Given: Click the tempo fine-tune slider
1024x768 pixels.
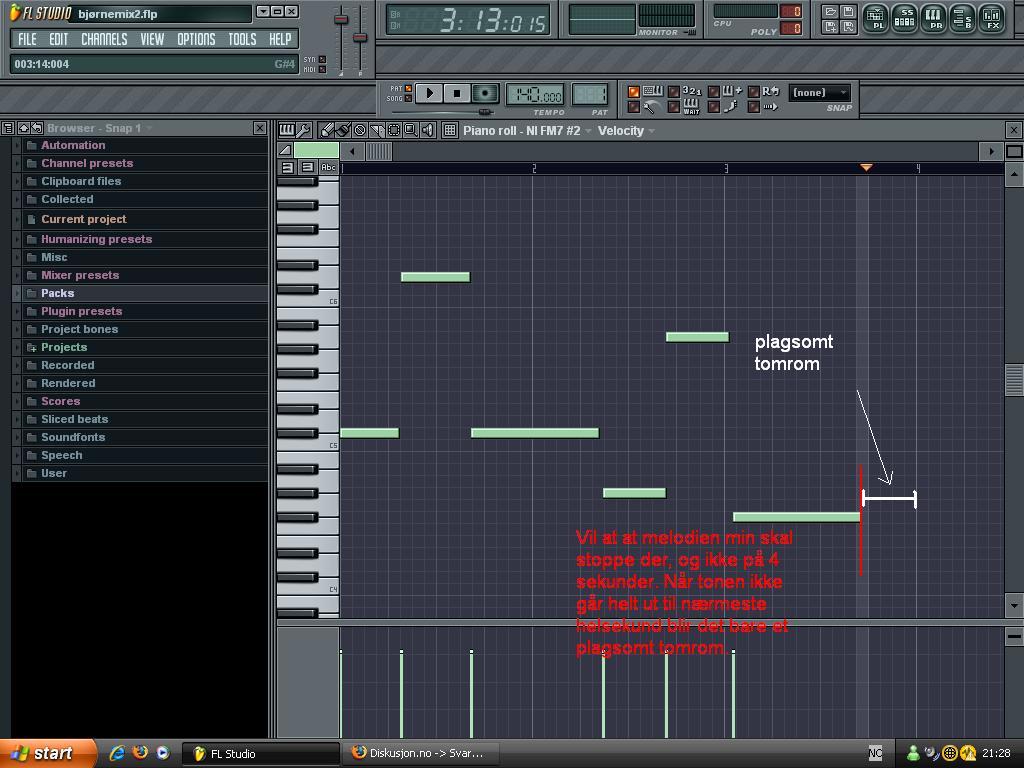Looking at the screenshot, I should (x=483, y=112).
